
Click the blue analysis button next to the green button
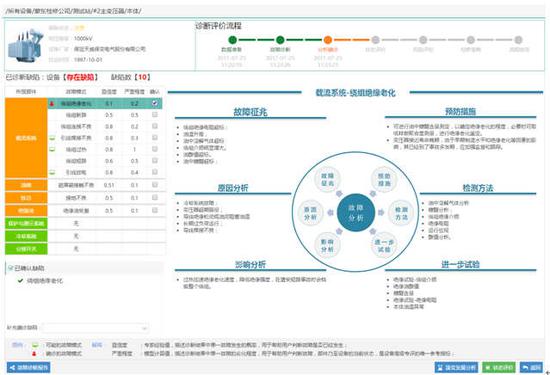point(456,367)
